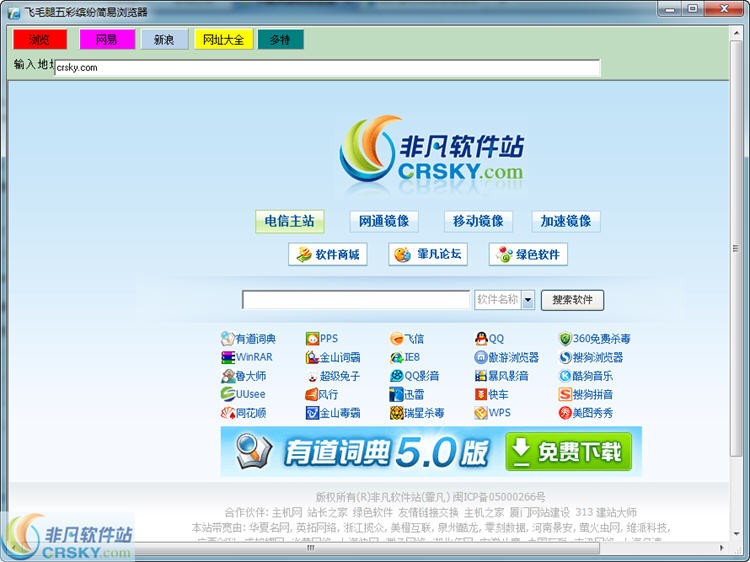Open the 主机之家 partner link
The image size is (750, 562).
coord(484,512)
